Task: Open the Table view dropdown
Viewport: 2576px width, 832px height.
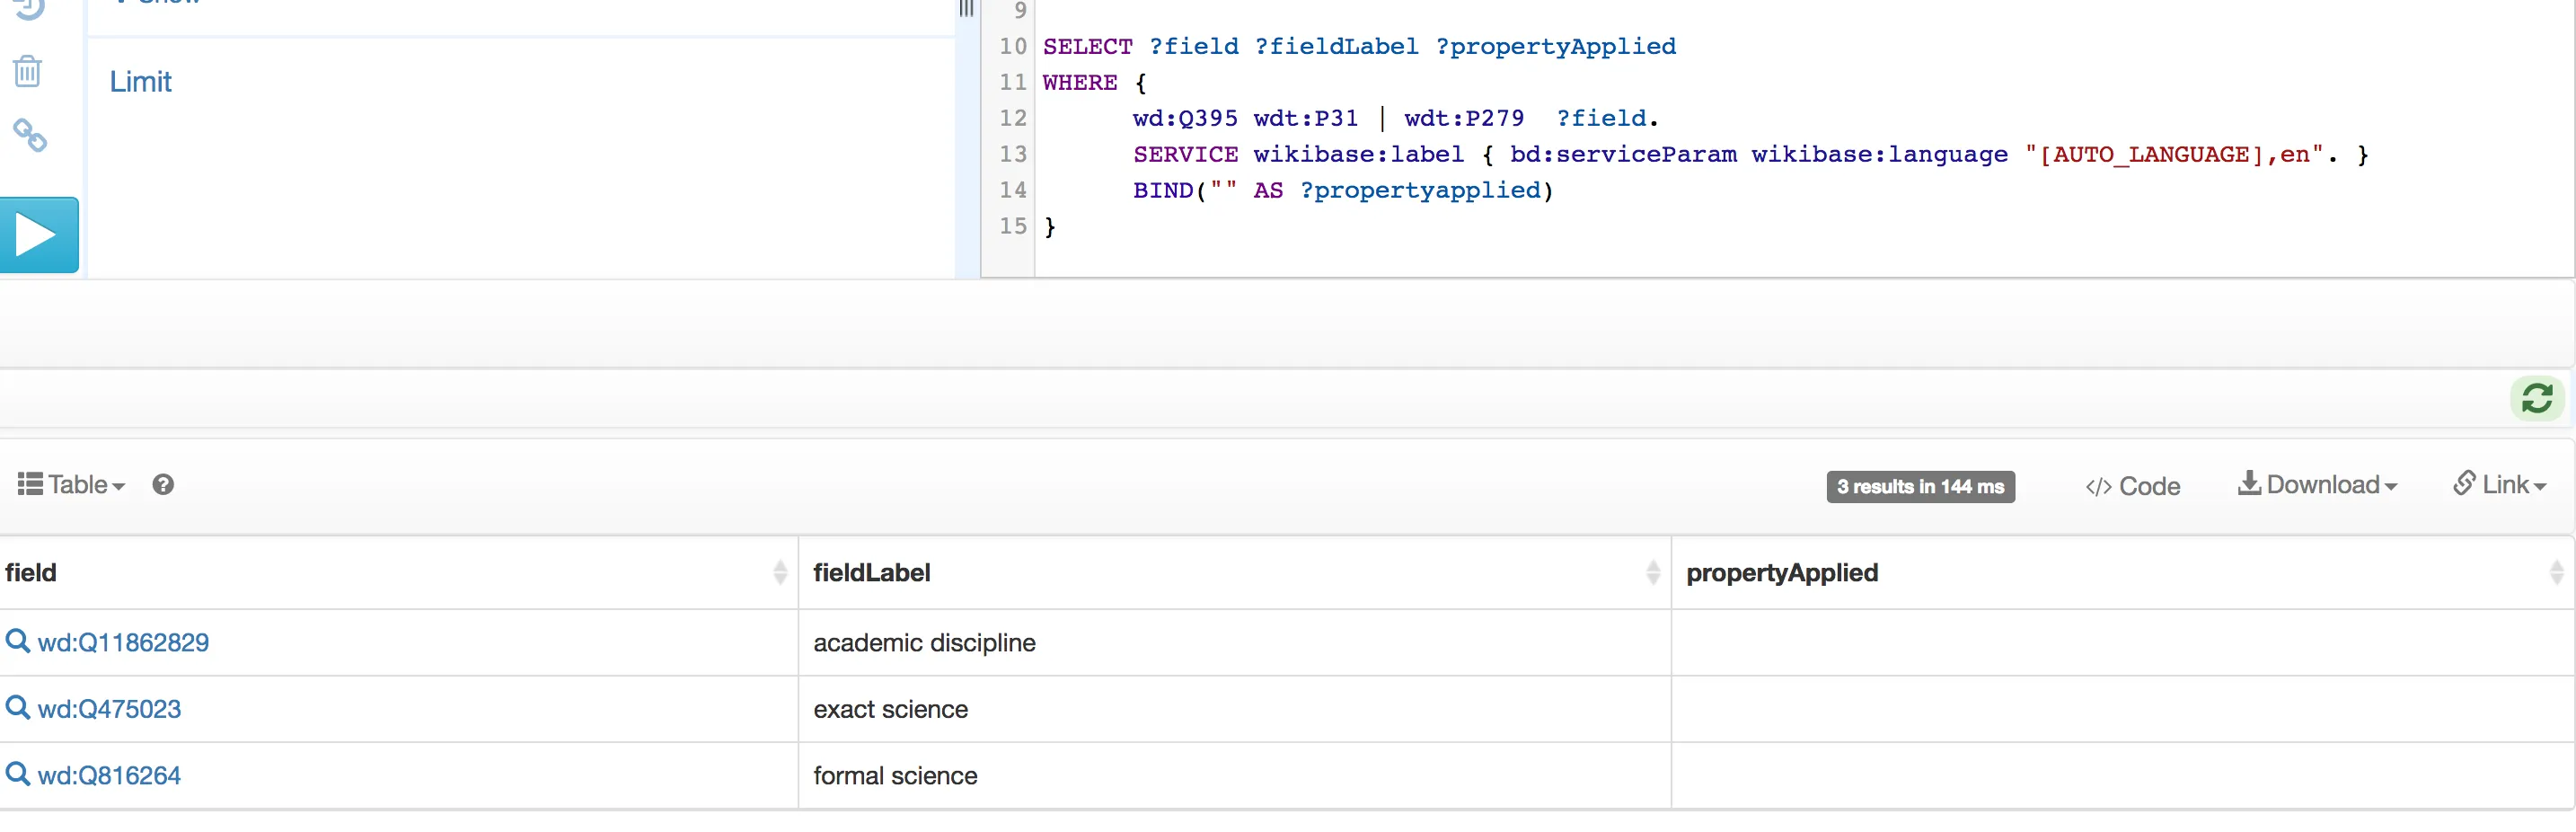Action: [72, 485]
